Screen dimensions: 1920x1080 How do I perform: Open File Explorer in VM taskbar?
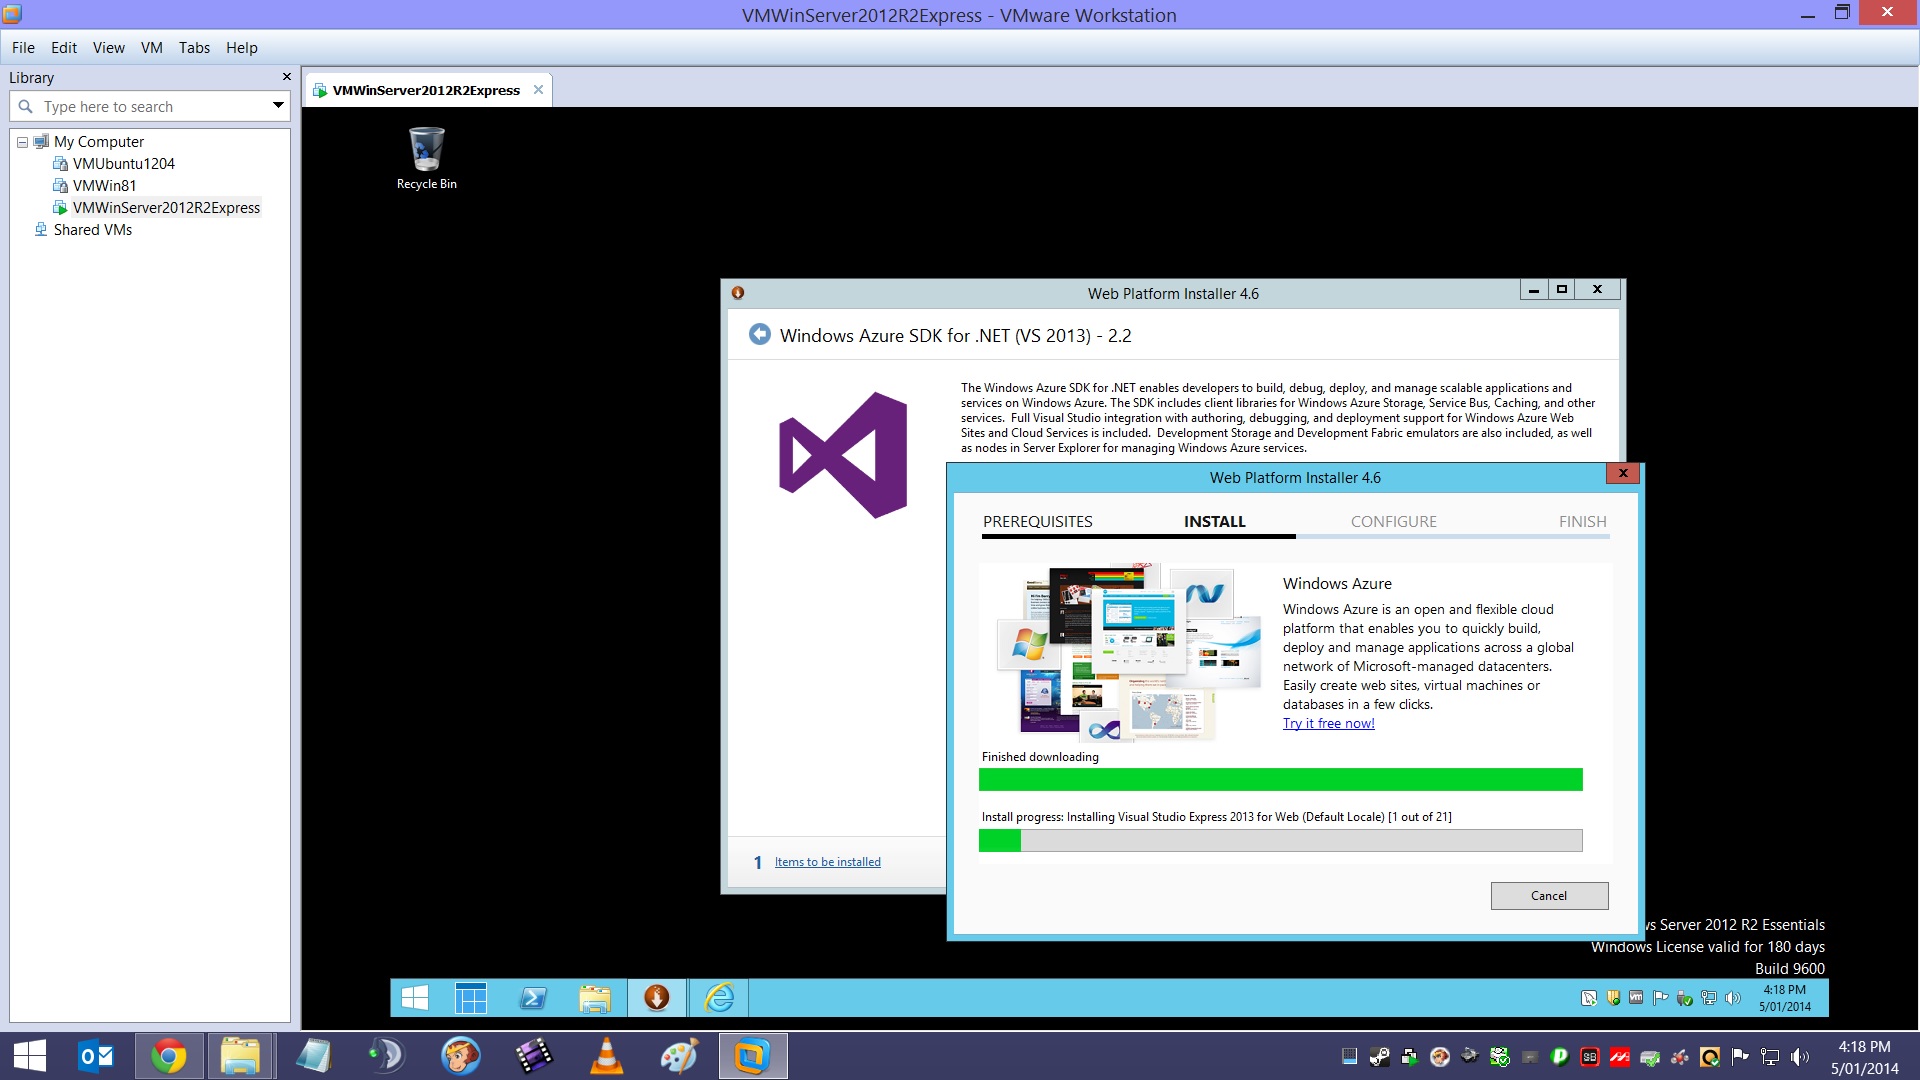pos(595,998)
